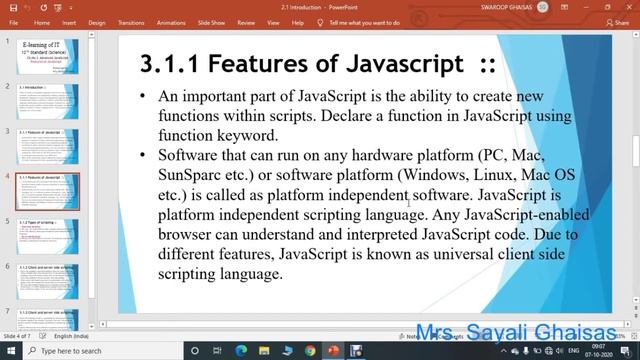This screenshot has height=360, width=640.
Task: Launch Microsoft Edge from the taskbar
Action: click(x=241, y=351)
